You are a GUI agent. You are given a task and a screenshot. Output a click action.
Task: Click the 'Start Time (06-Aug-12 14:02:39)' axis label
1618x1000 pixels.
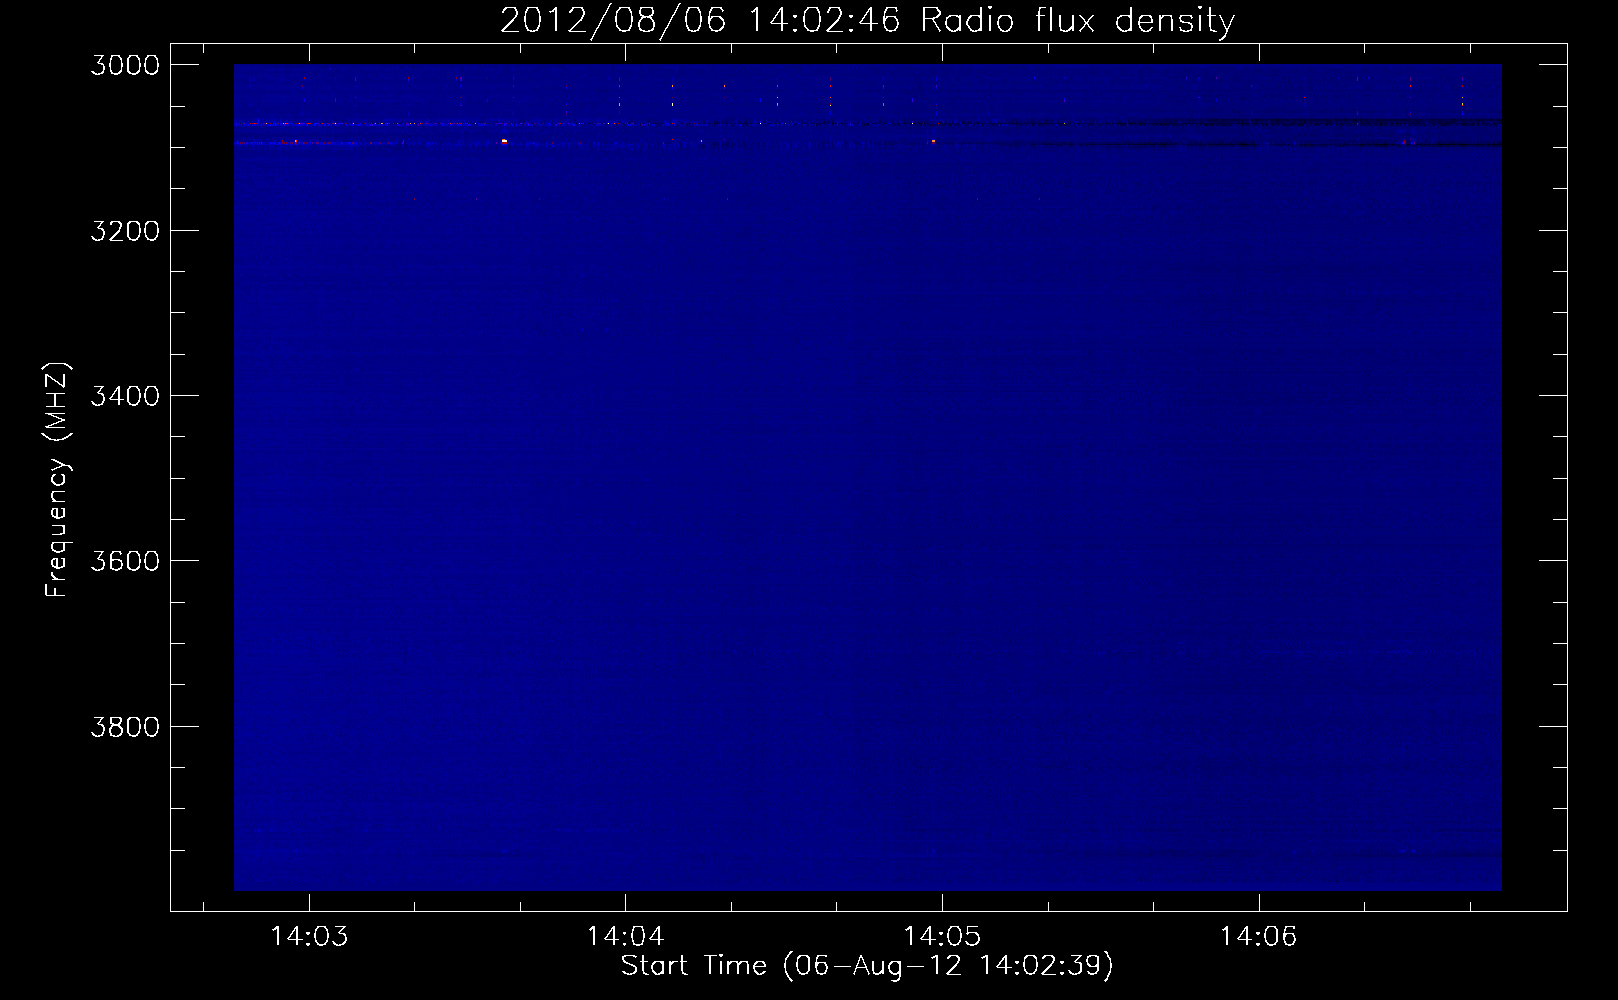tap(867, 965)
